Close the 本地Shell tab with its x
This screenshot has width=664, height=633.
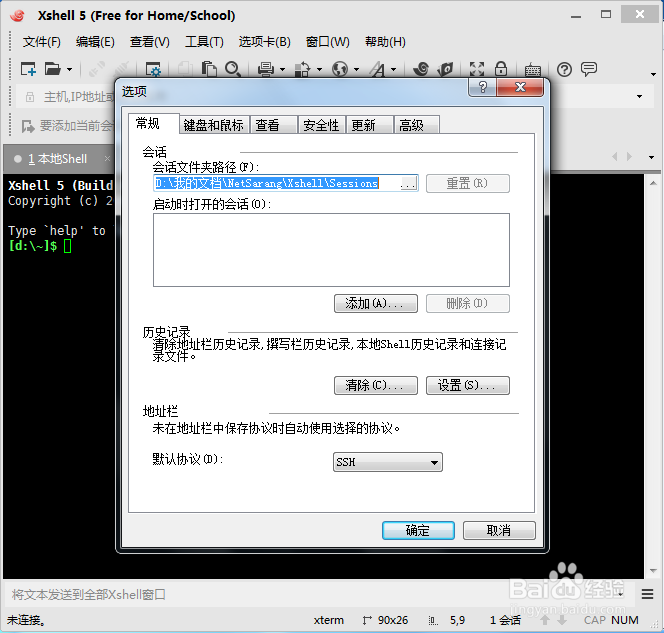pos(107,158)
